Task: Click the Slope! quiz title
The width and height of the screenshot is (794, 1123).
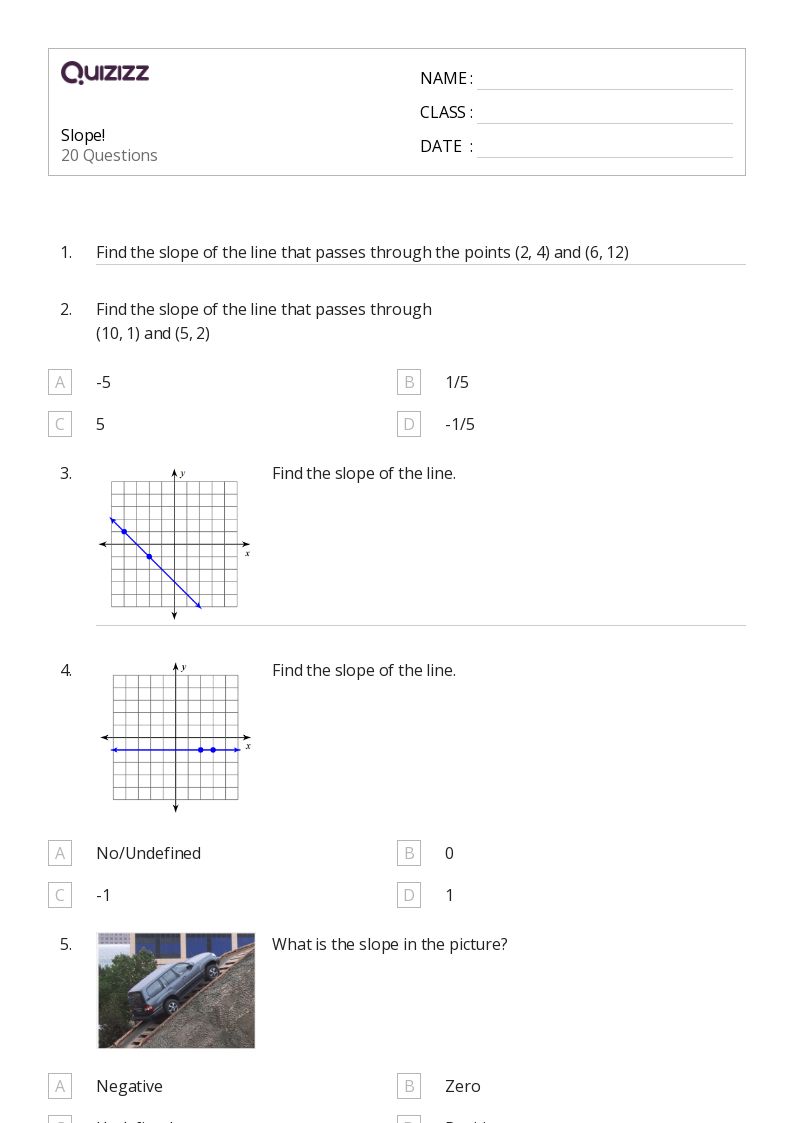Action: pyautogui.click(x=83, y=135)
